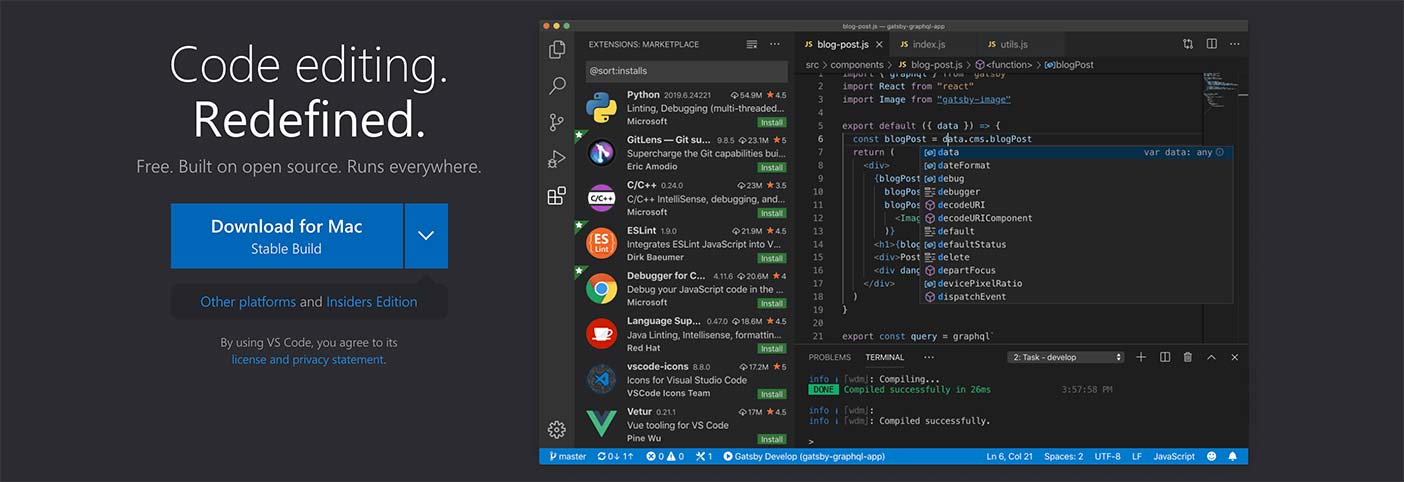Click the info icon beside var data: any
This screenshot has width=1404, height=482.
(x=1222, y=153)
